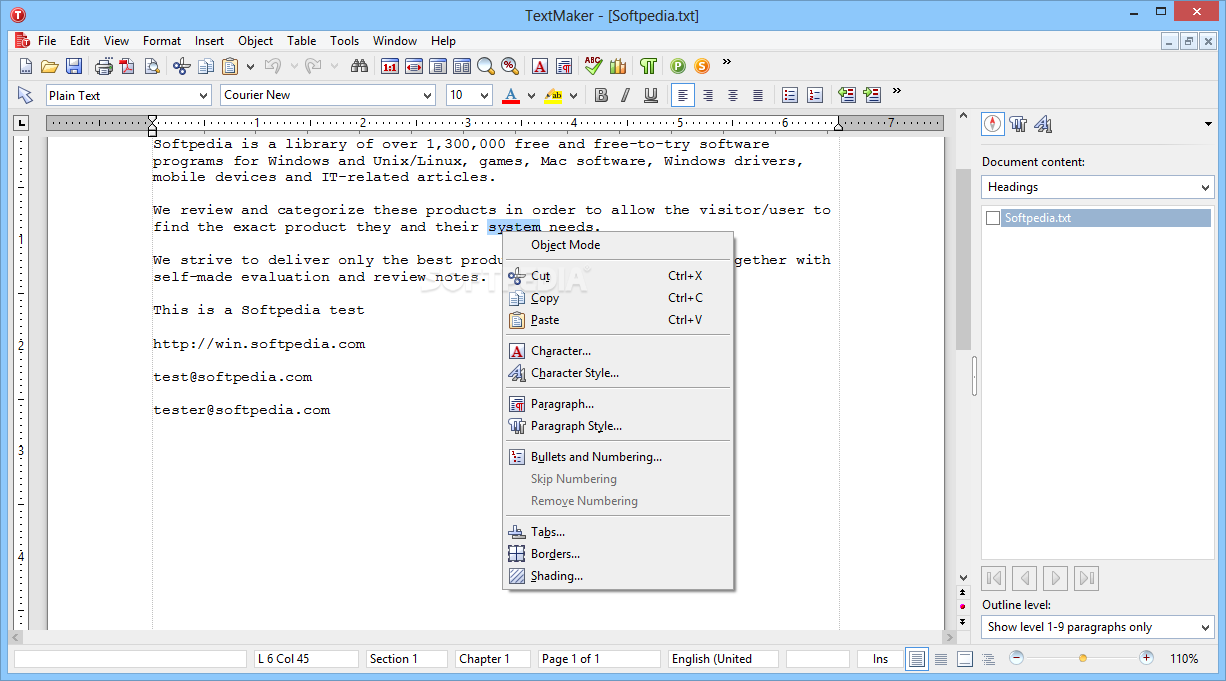Expand the Paste options arrow in toolbar
This screenshot has height=681, width=1226.
(250, 66)
